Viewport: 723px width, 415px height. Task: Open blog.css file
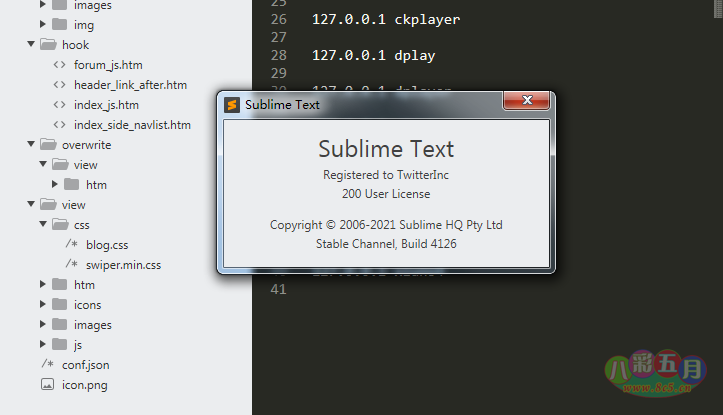[107, 245]
